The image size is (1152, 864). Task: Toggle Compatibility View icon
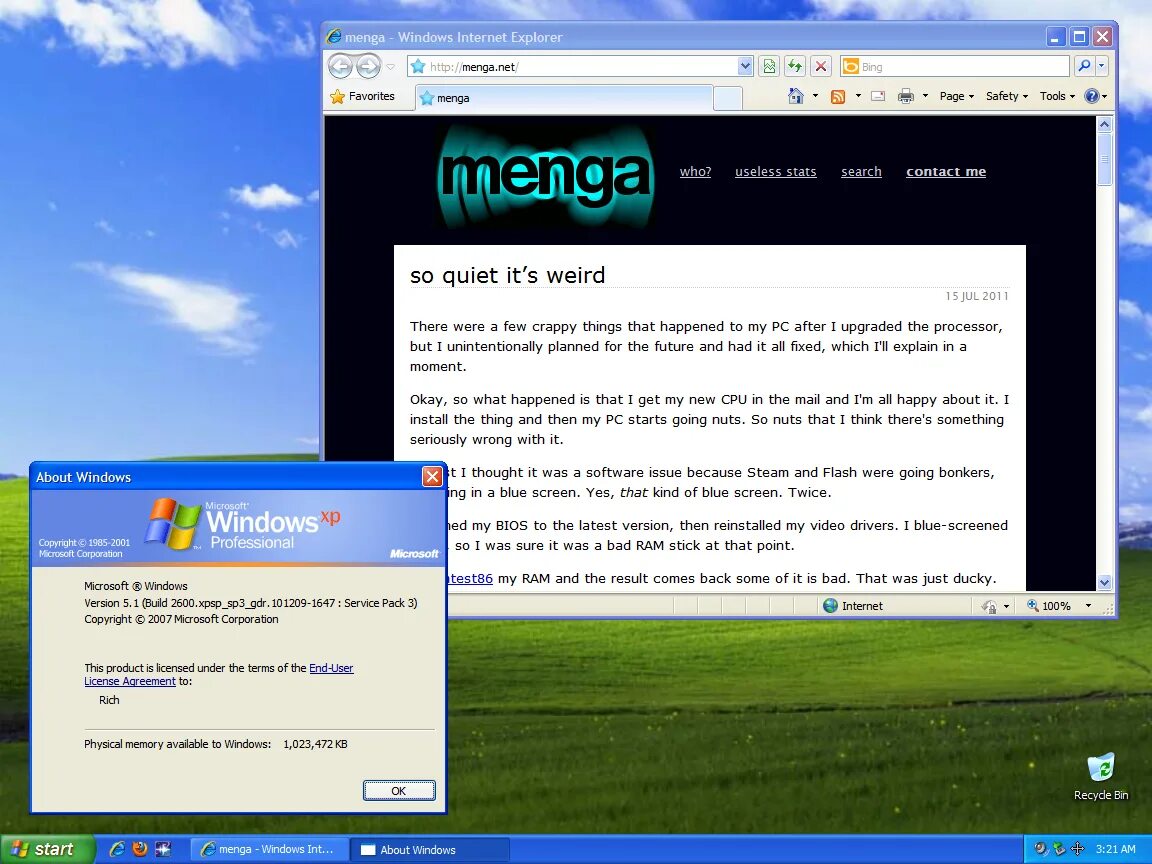tap(768, 67)
